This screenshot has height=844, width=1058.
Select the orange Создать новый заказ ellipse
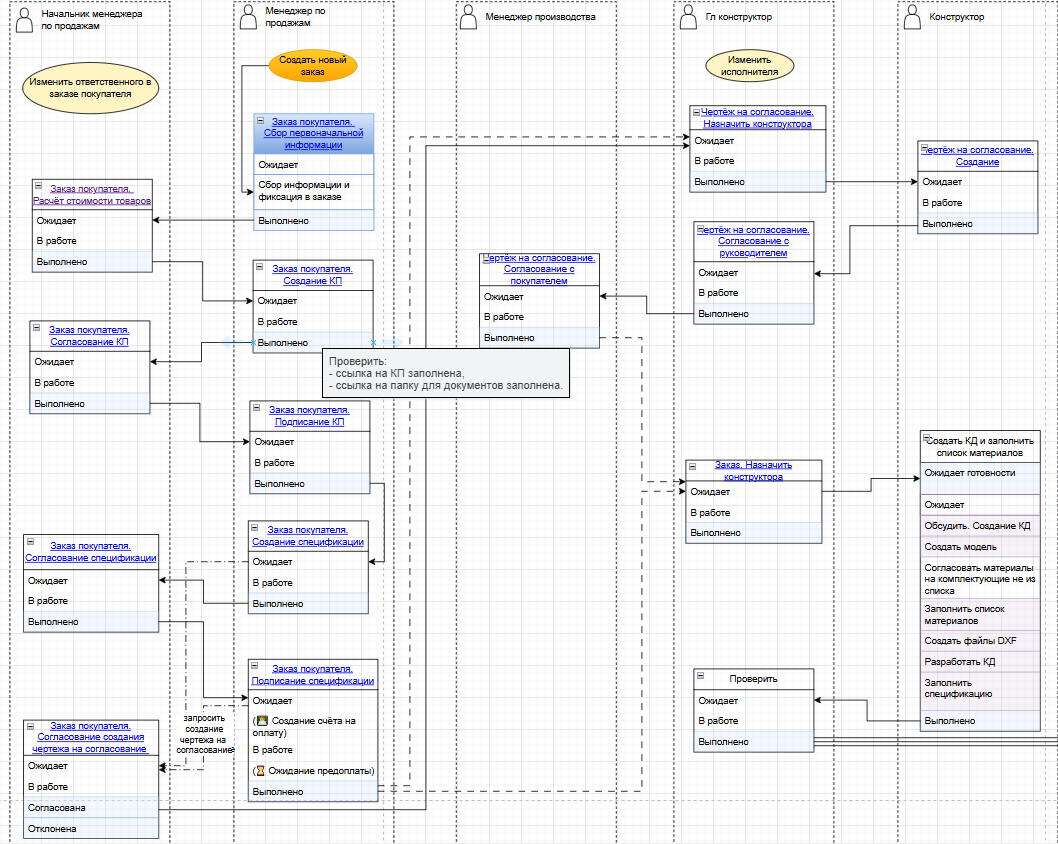pyautogui.click(x=312, y=66)
